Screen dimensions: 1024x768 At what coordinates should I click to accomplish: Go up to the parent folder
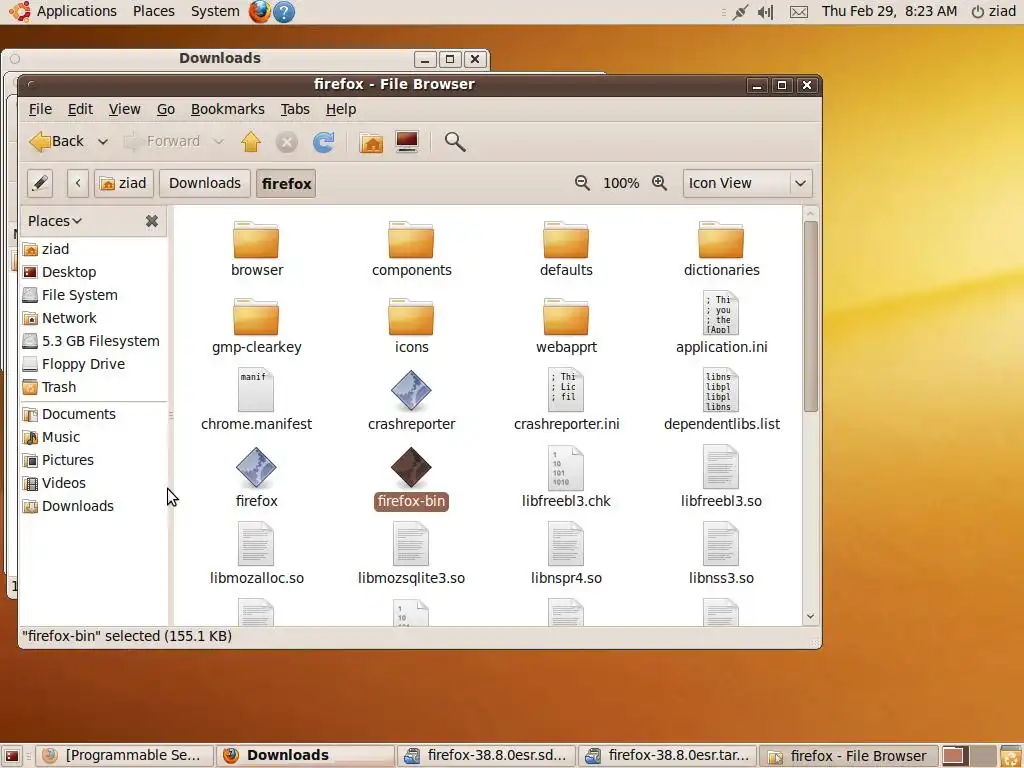[x=251, y=142]
